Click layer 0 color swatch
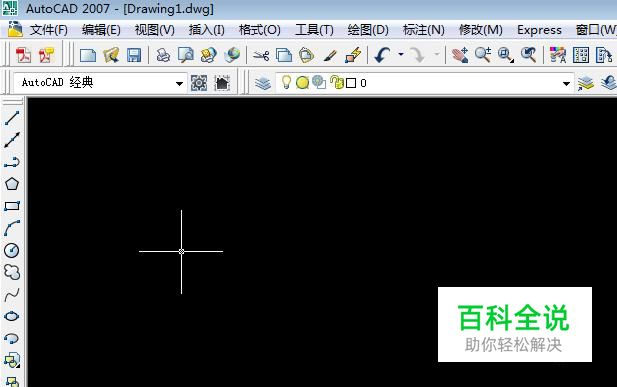The image size is (617, 387). [x=351, y=83]
